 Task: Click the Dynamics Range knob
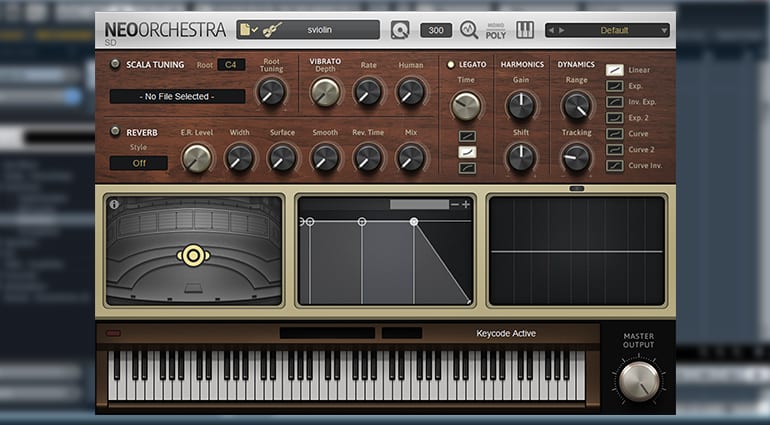(577, 106)
